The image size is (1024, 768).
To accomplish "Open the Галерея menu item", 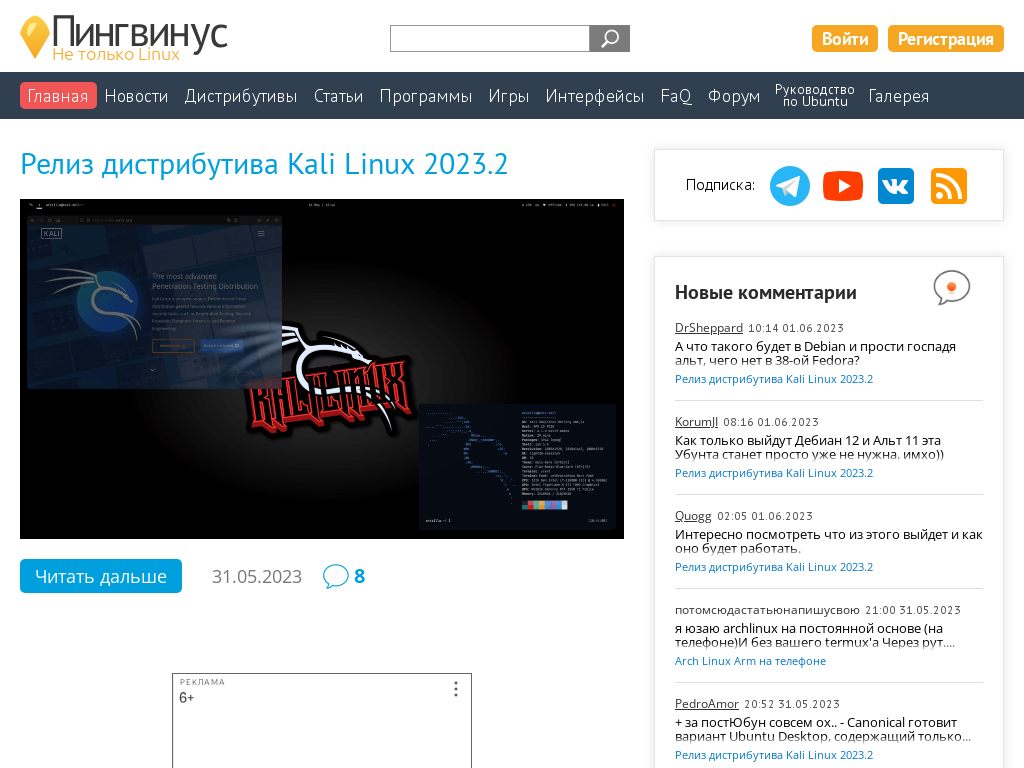I will point(899,96).
